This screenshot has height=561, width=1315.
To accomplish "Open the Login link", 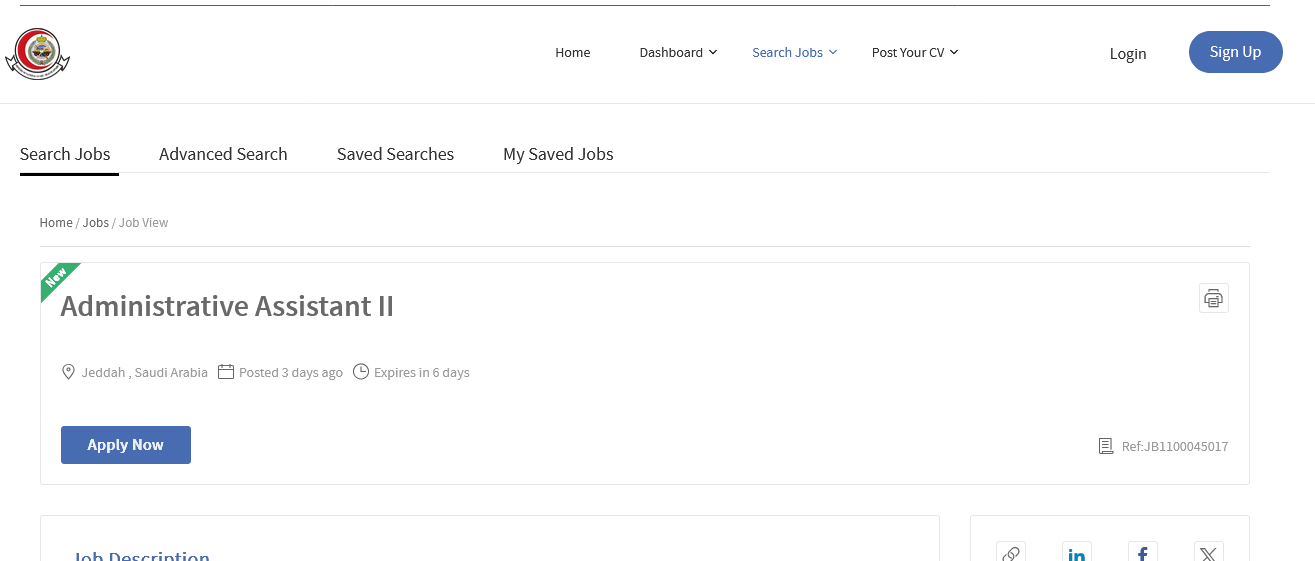I will (1128, 54).
